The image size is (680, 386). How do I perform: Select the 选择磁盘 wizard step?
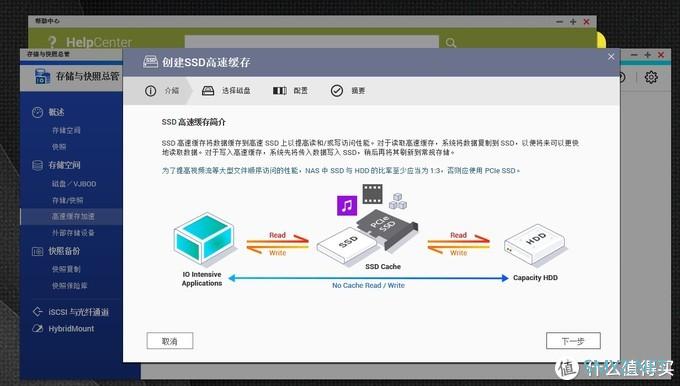[x=236, y=91]
